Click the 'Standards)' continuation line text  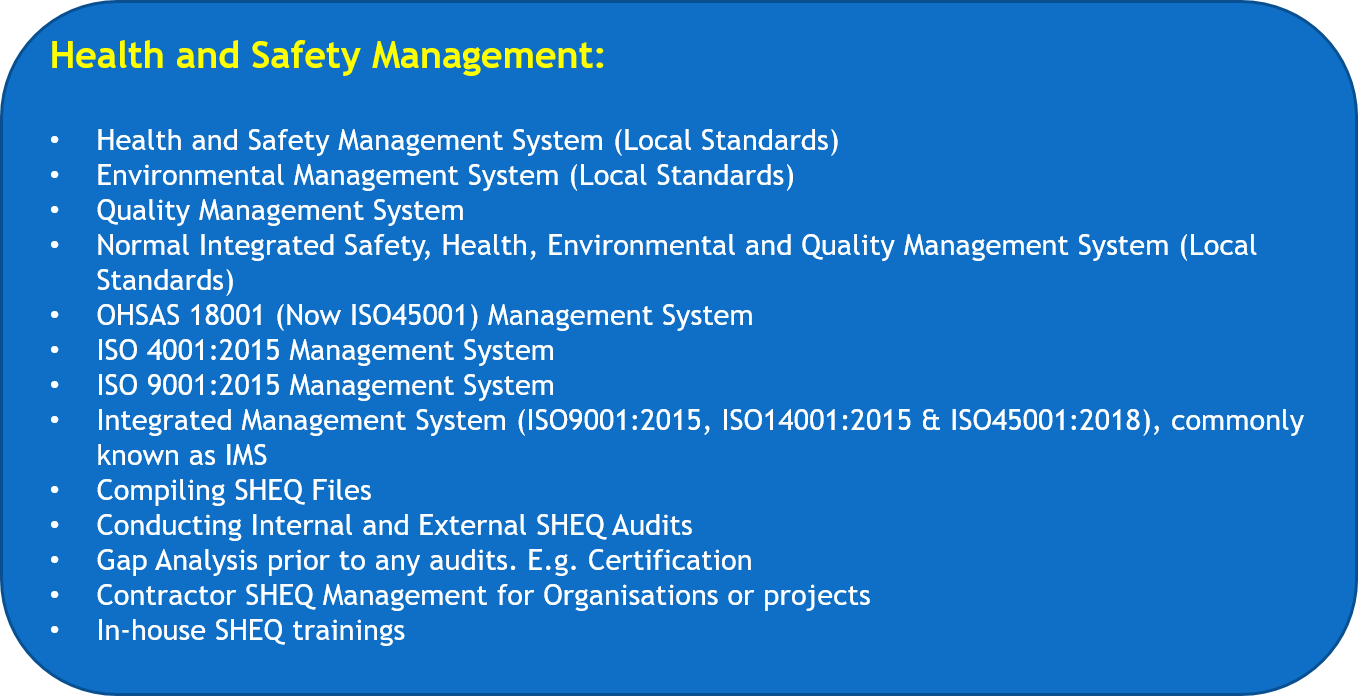coord(165,279)
